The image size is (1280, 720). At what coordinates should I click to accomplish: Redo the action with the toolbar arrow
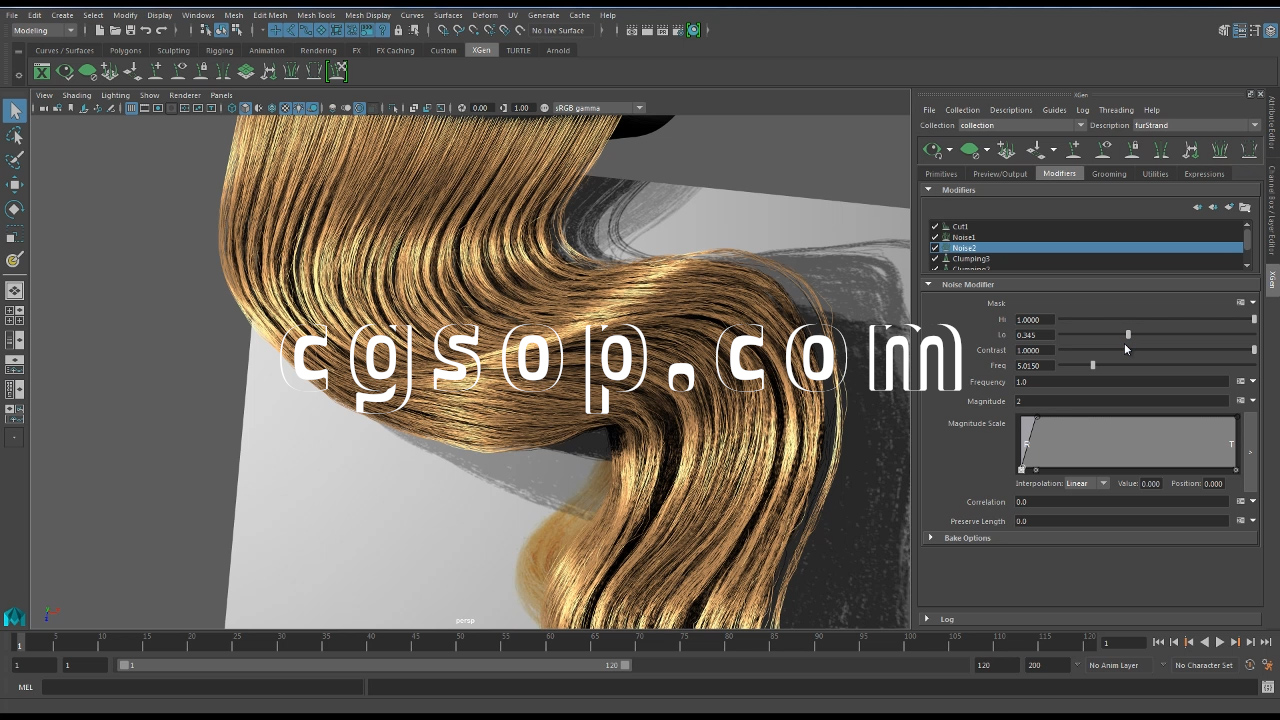[161, 30]
